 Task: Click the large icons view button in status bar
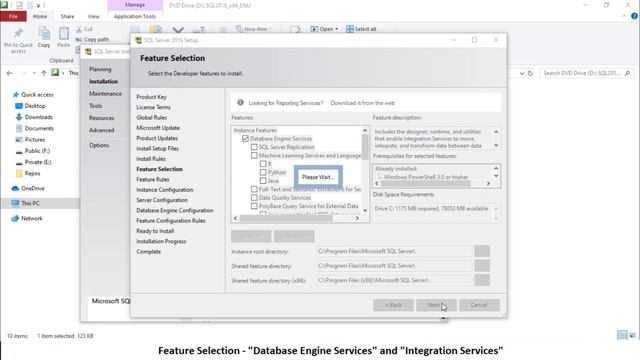632,336
